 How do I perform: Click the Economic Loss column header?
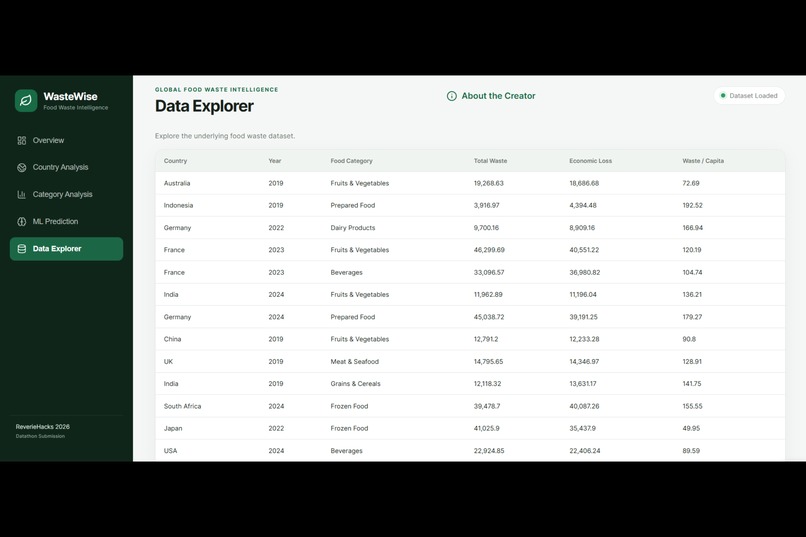pos(590,161)
